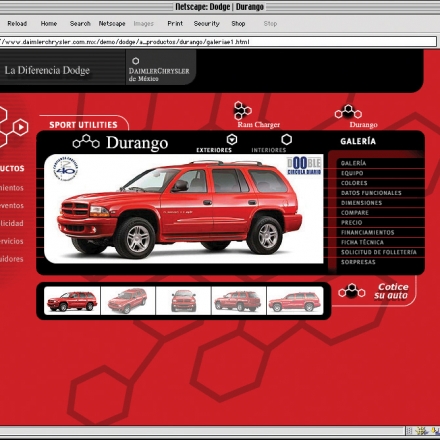Screen dimensions: 440x440
Task: Click into the URL location field
Action: click(218, 42)
